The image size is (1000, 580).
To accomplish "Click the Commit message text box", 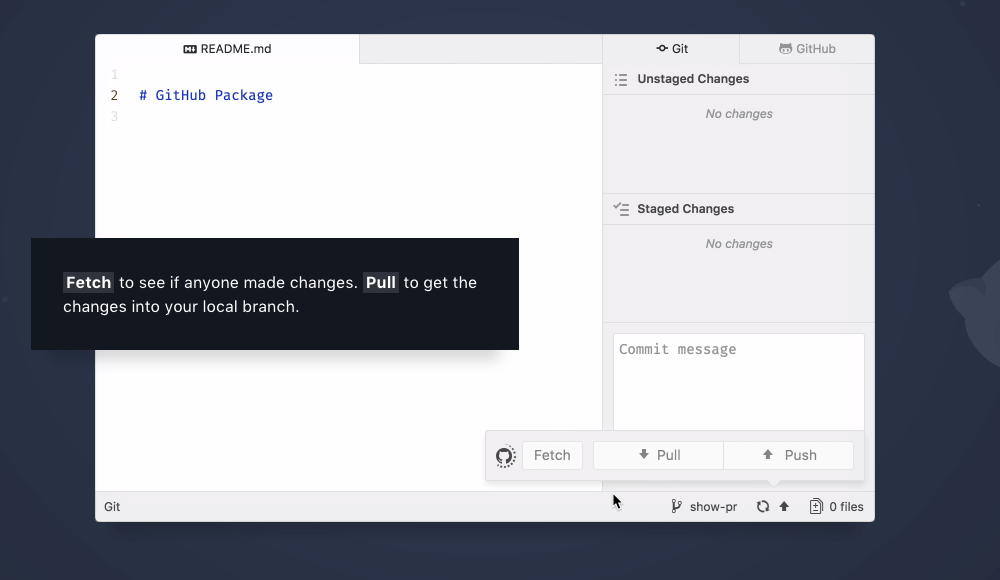I will tap(739, 382).
